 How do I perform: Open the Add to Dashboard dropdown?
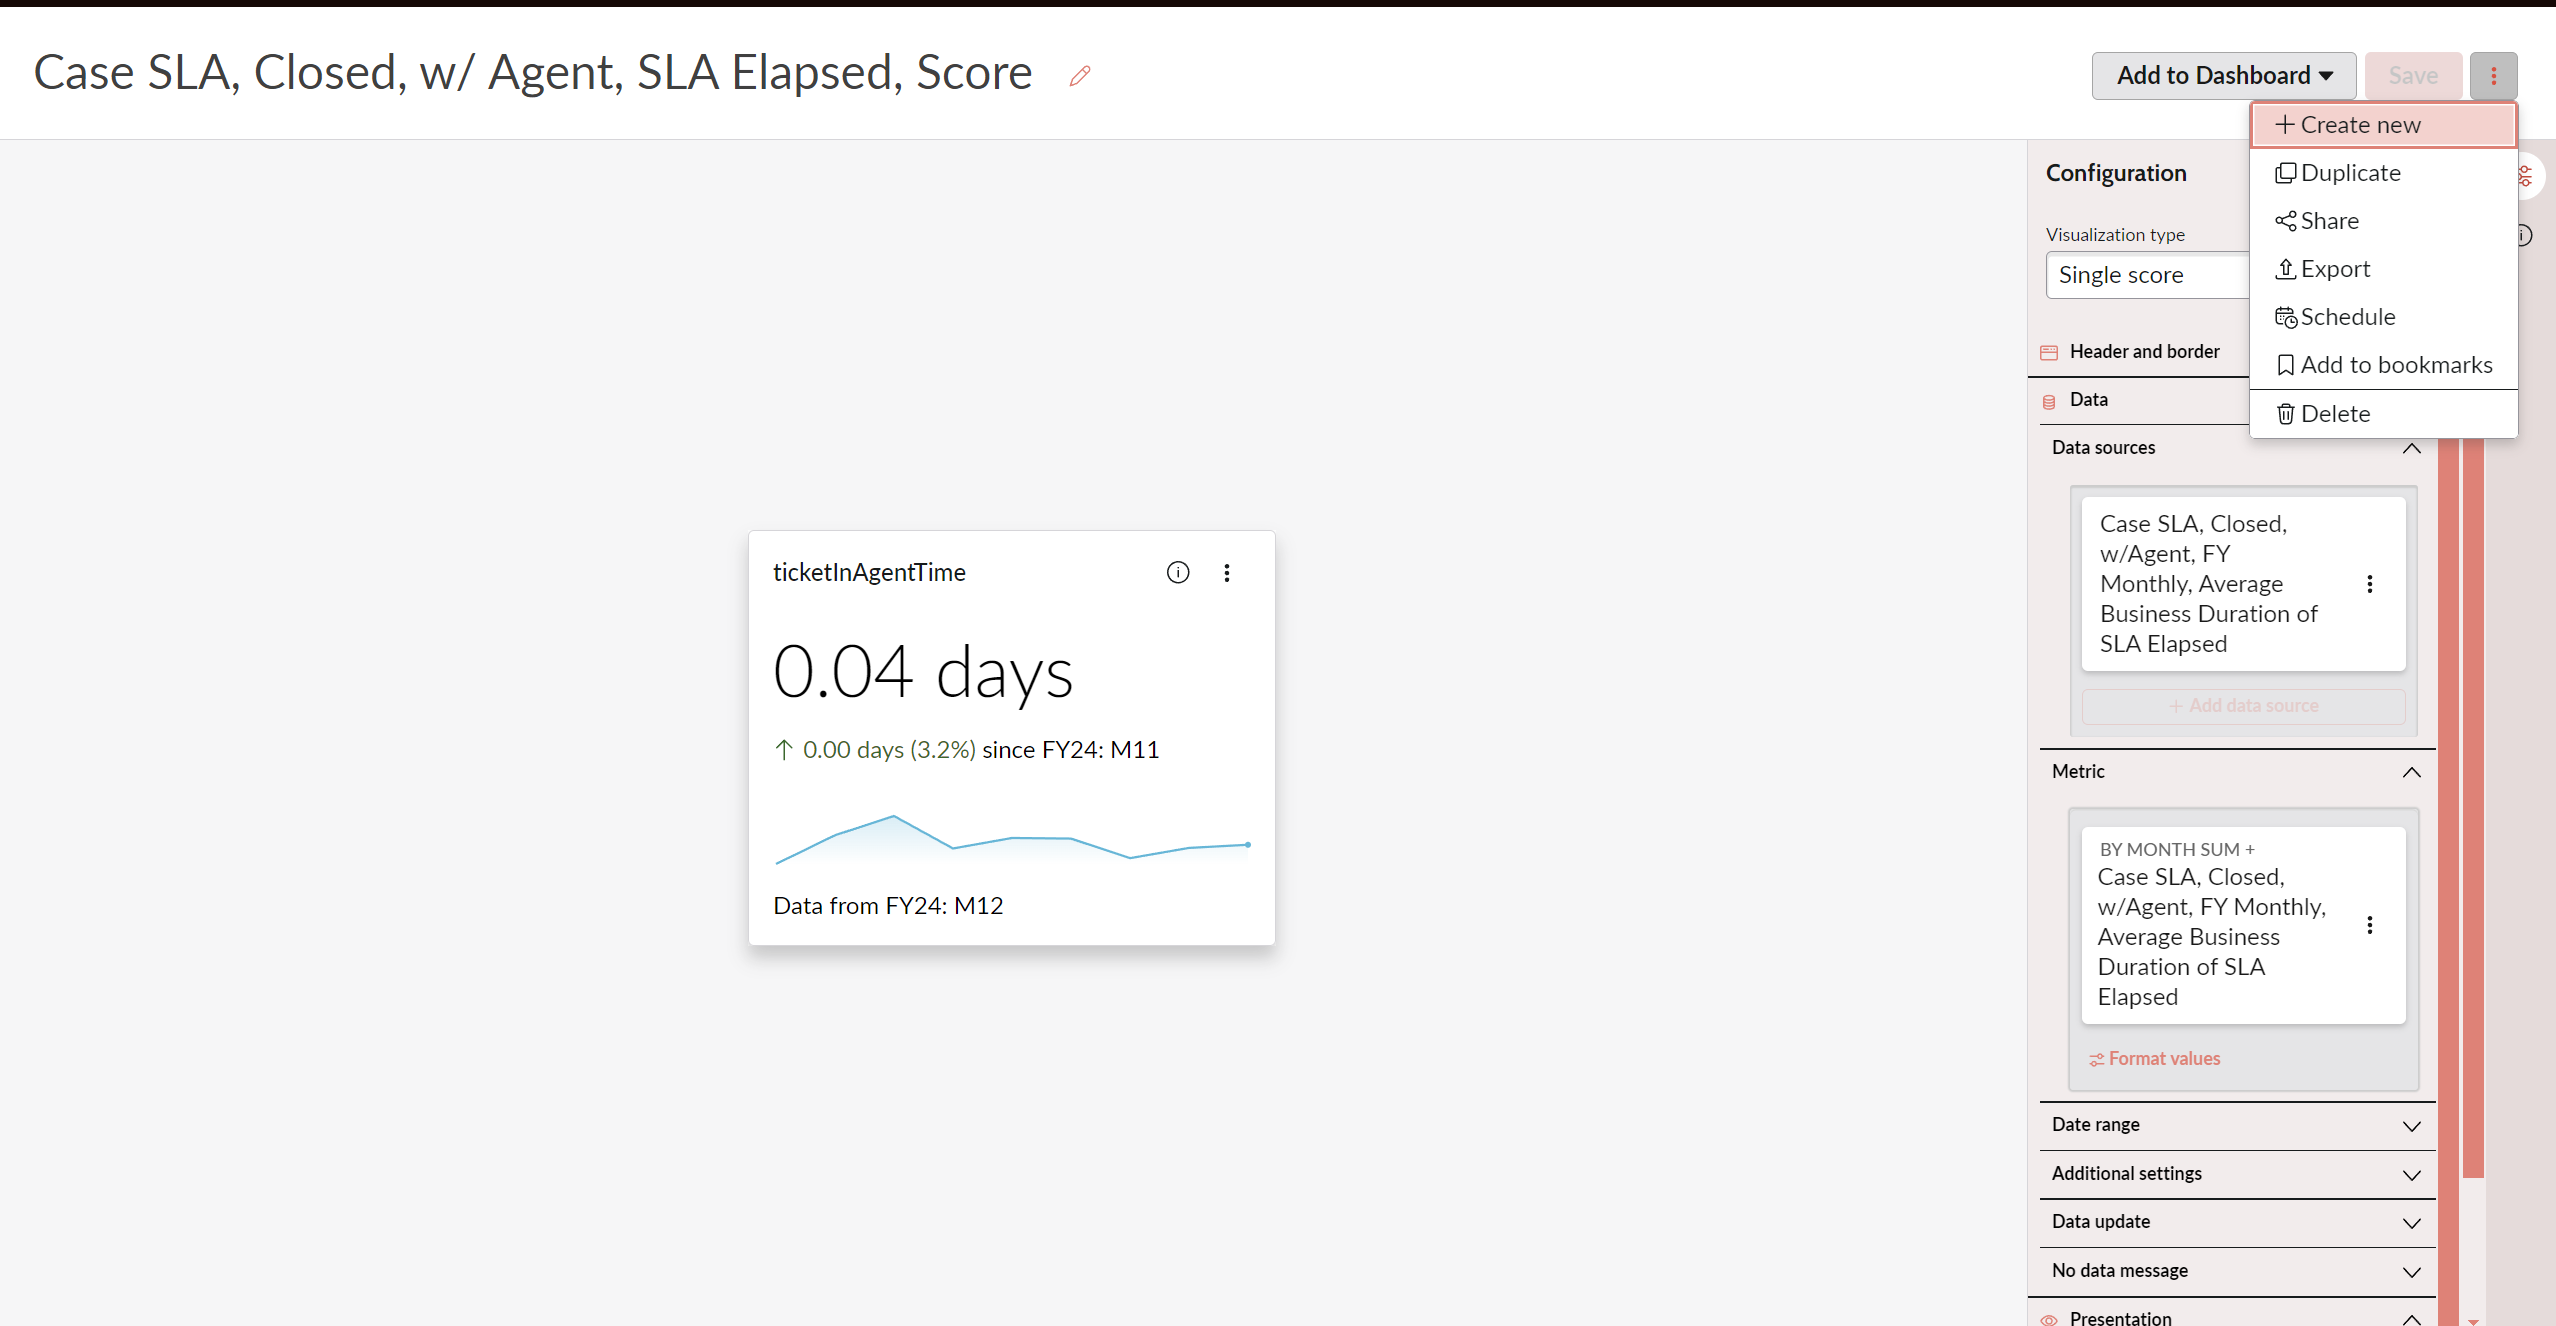coord(2224,76)
